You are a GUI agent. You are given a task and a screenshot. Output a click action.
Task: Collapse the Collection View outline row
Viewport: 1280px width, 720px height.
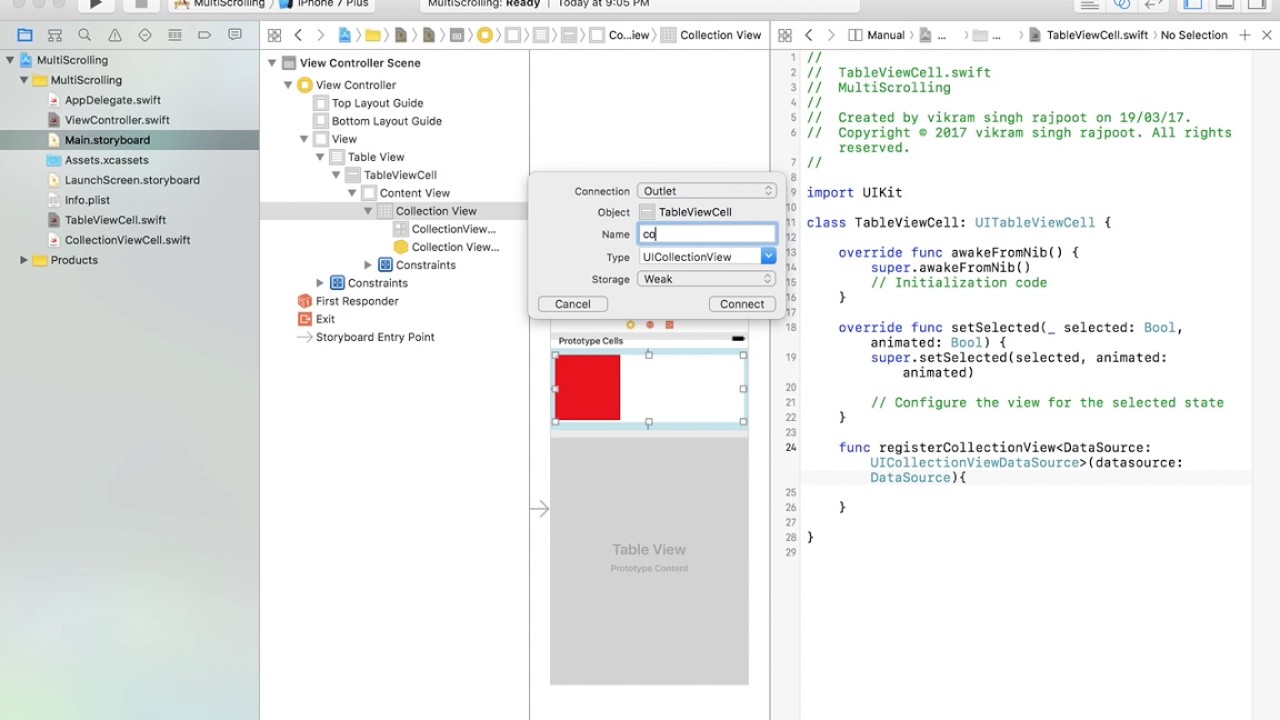click(x=368, y=211)
